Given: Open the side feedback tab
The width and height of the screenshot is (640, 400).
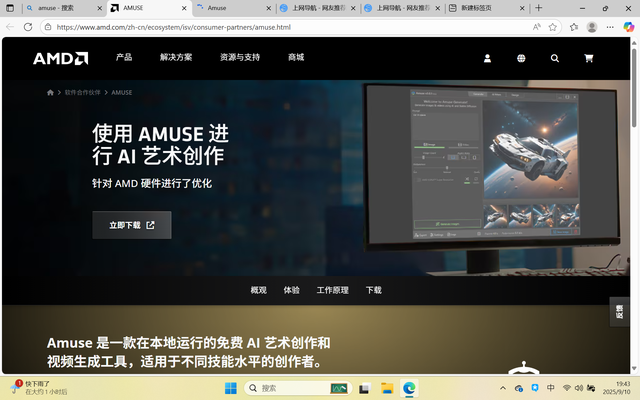Looking at the screenshot, I should [619, 312].
